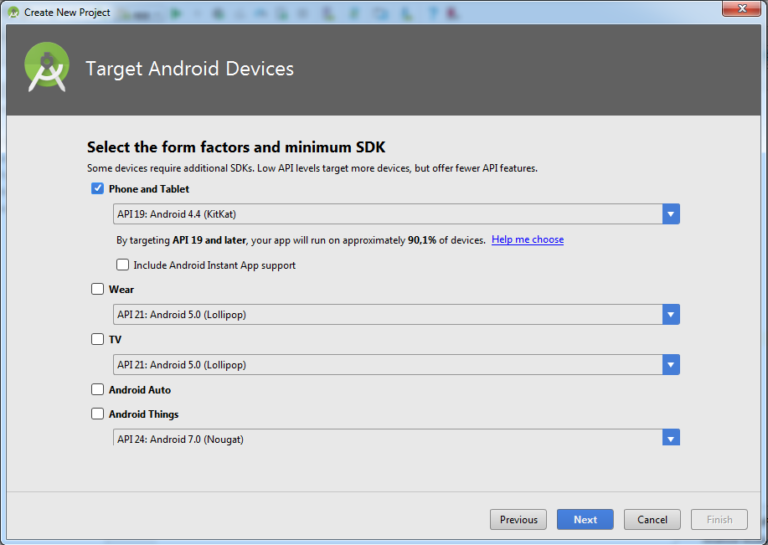Image resolution: width=768 pixels, height=545 pixels.
Task: Click the greyed-out Finish button
Action: 719,519
